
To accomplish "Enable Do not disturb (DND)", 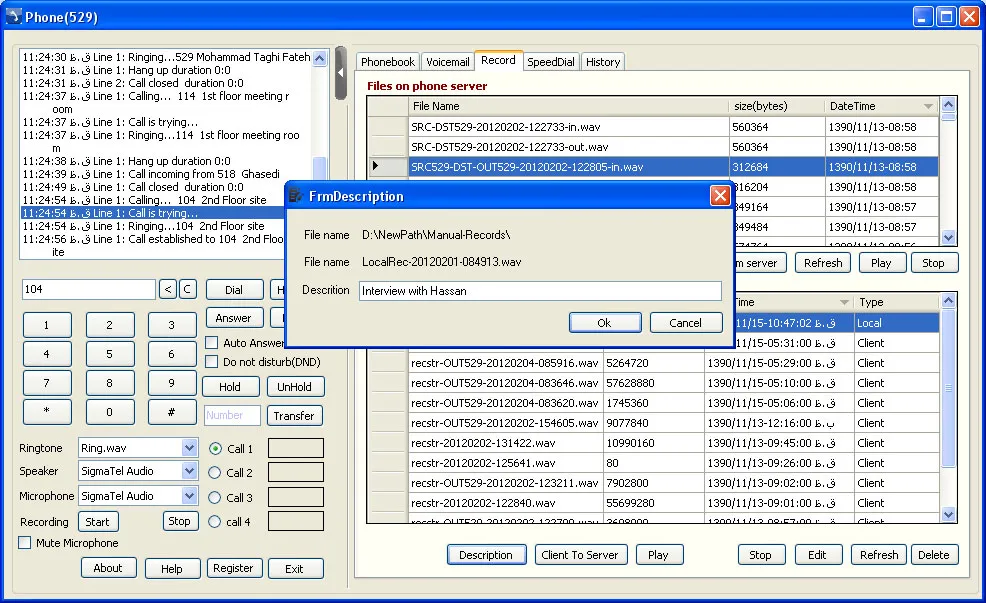I will coord(212,362).
